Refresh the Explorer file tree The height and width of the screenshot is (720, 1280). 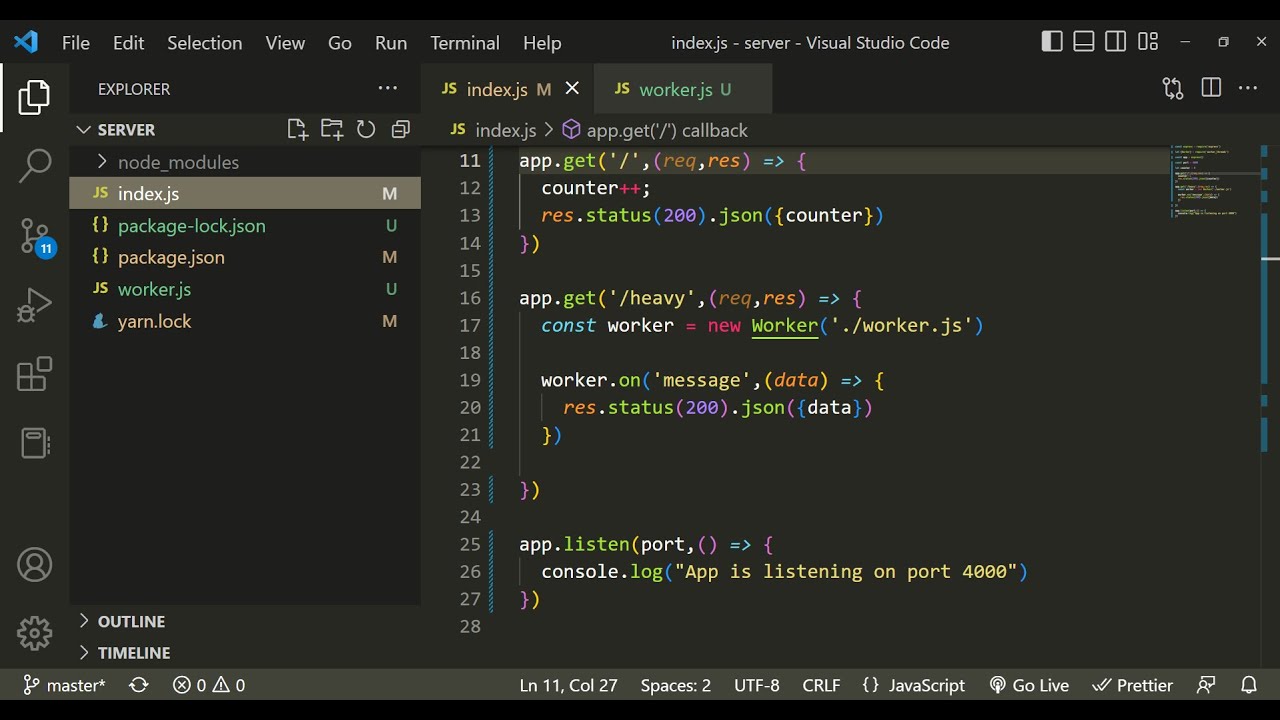click(x=366, y=129)
